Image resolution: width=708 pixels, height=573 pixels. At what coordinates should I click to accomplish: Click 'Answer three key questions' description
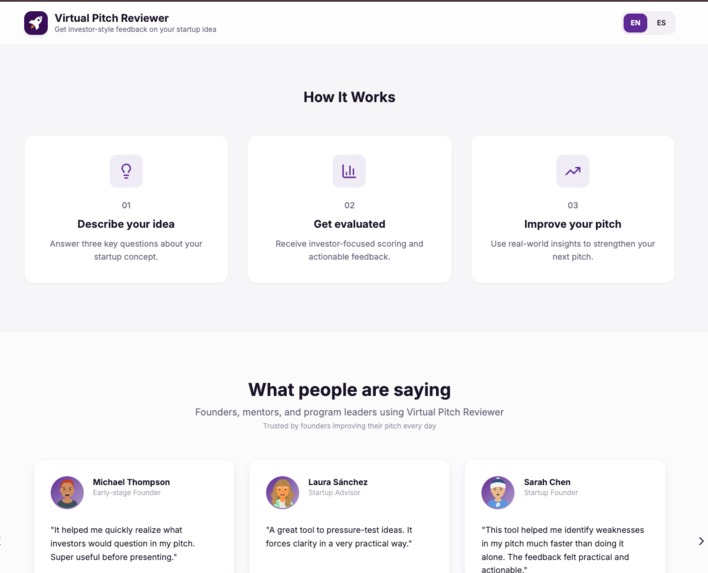click(126, 250)
